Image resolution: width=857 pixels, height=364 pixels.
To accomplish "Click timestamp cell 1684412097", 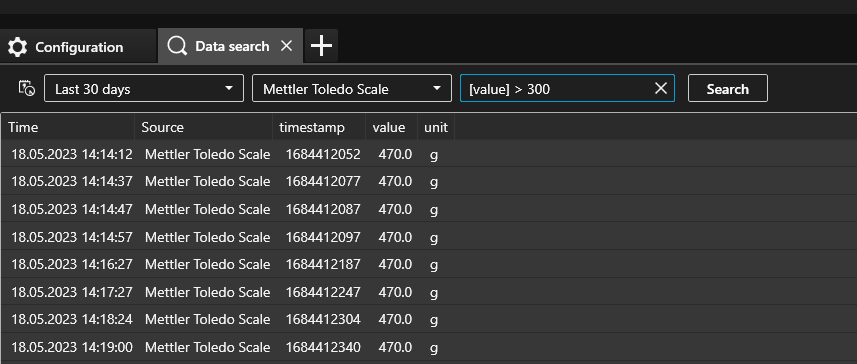I will click(323, 237).
